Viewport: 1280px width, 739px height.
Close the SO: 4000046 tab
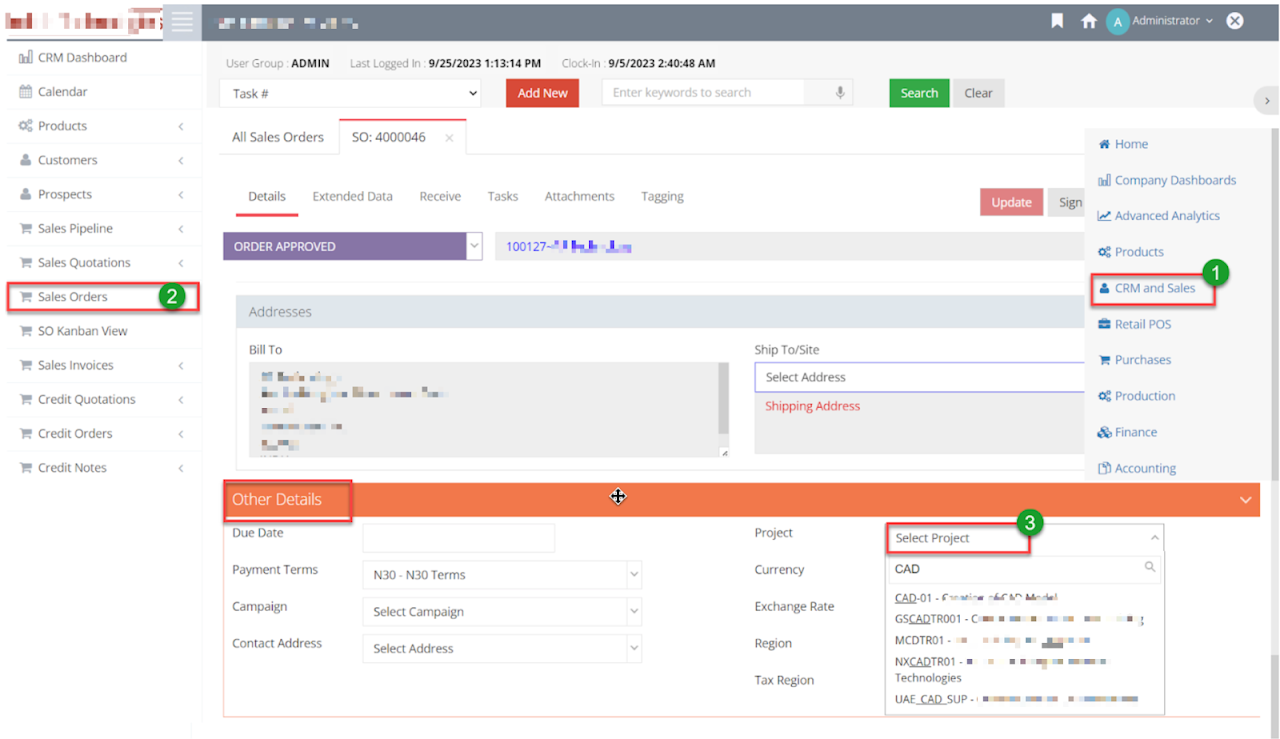pos(449,138)
